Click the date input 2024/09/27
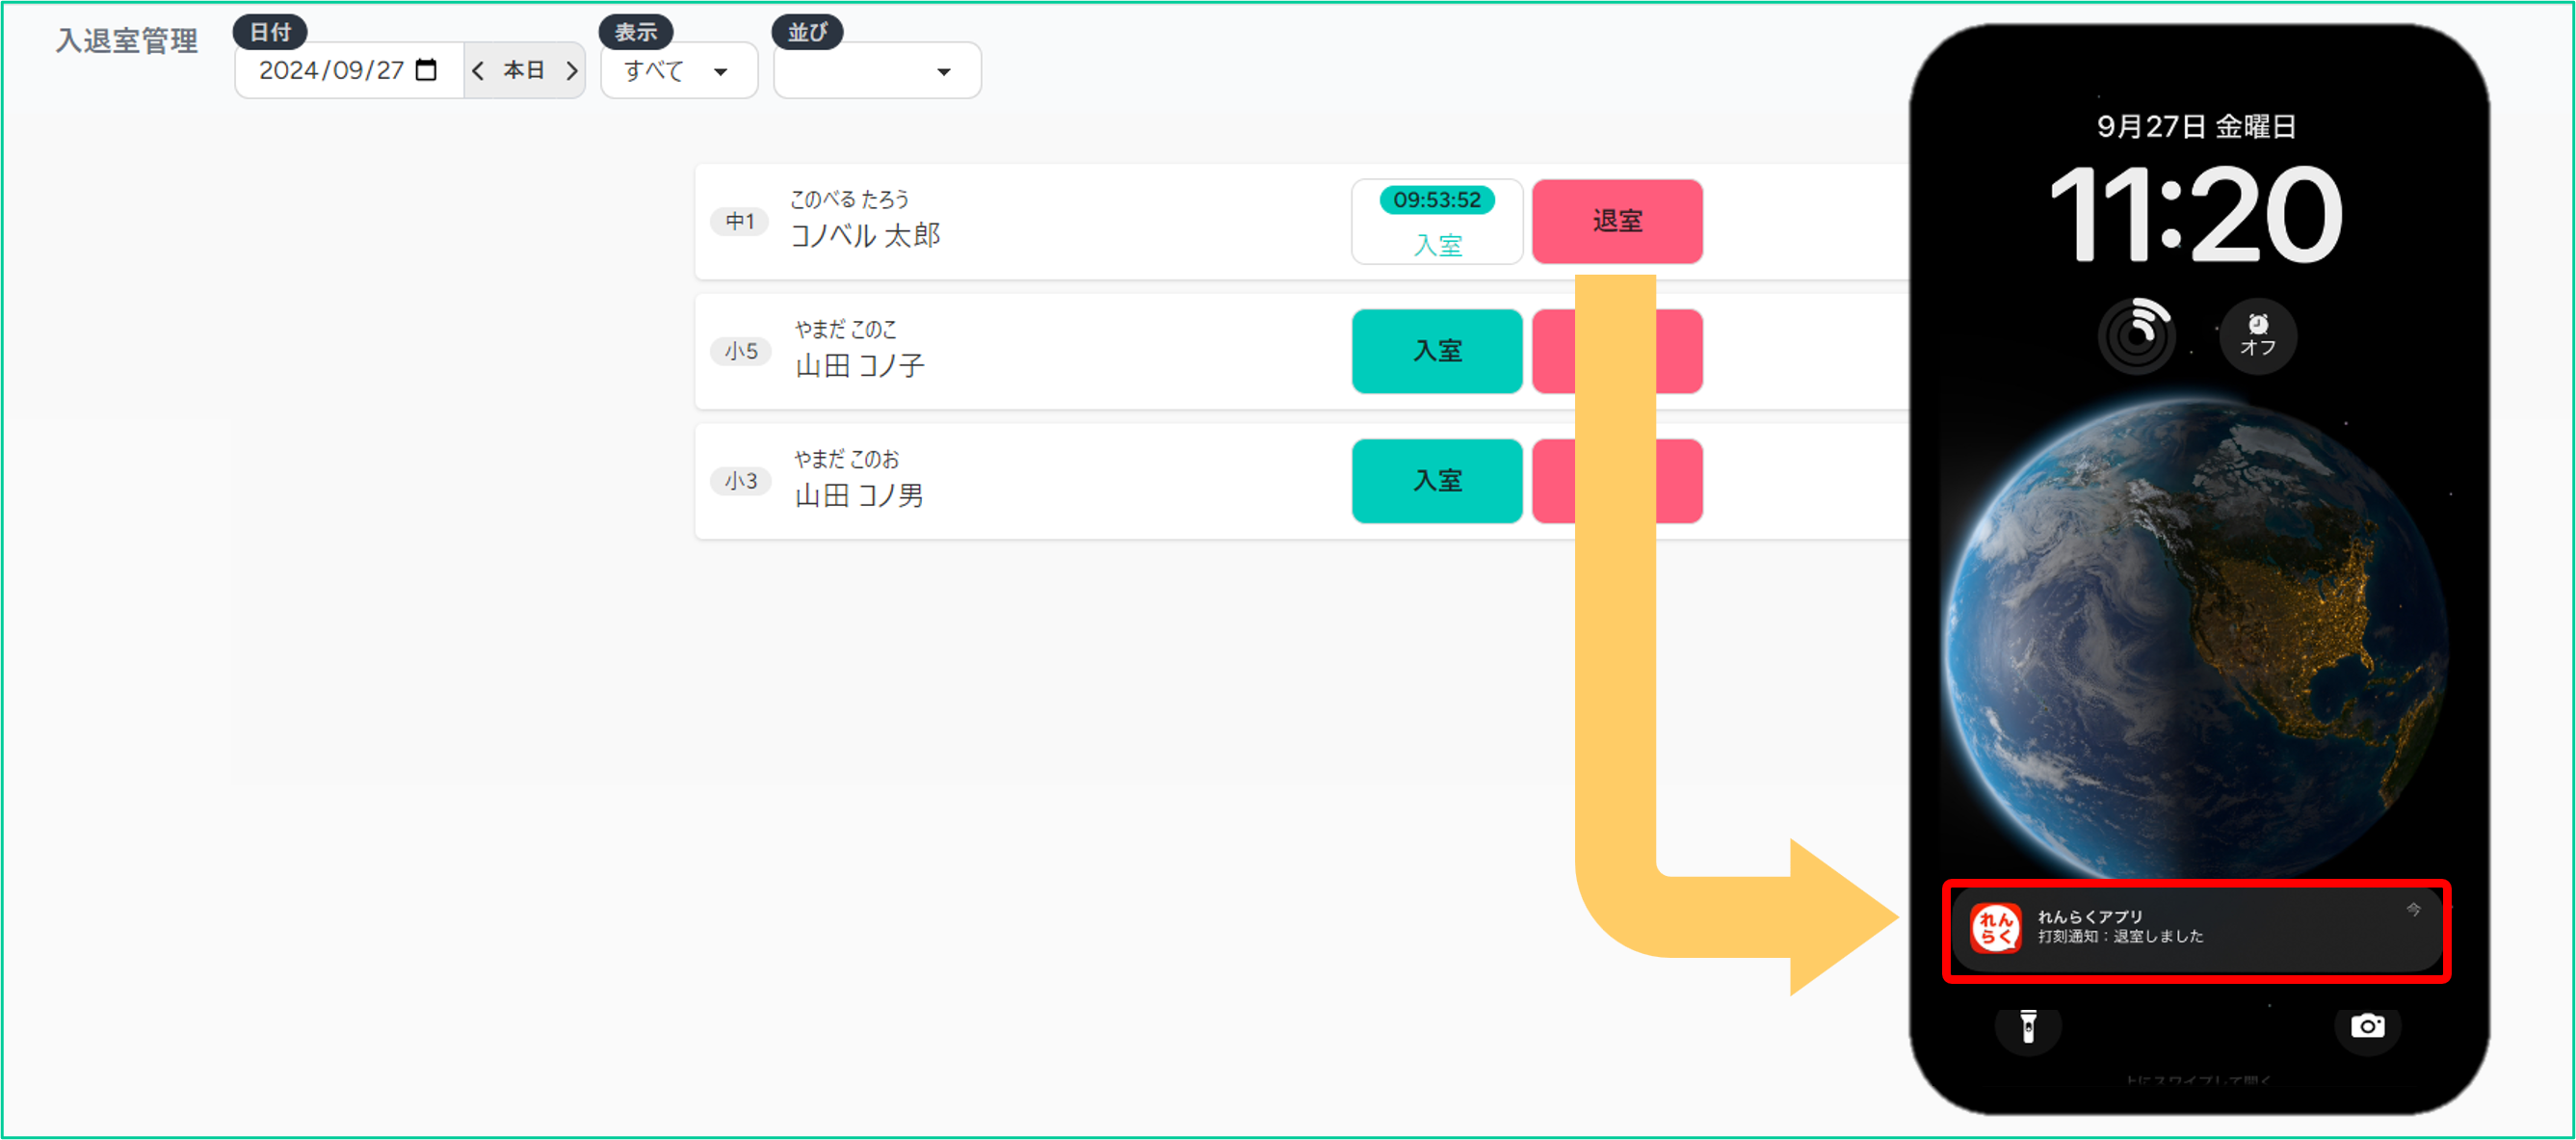 coord(331,70)
